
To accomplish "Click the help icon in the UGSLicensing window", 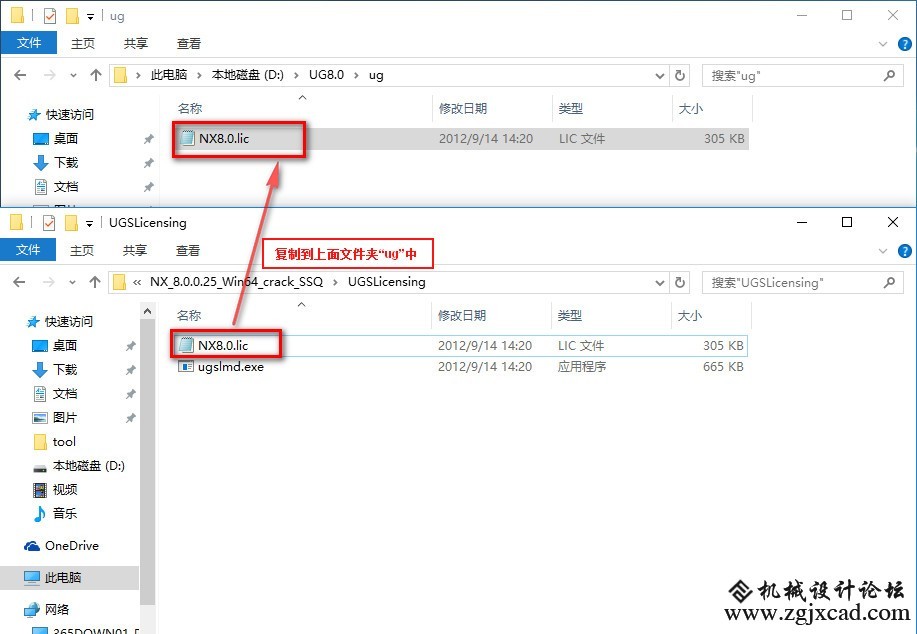I will [904, 251].
